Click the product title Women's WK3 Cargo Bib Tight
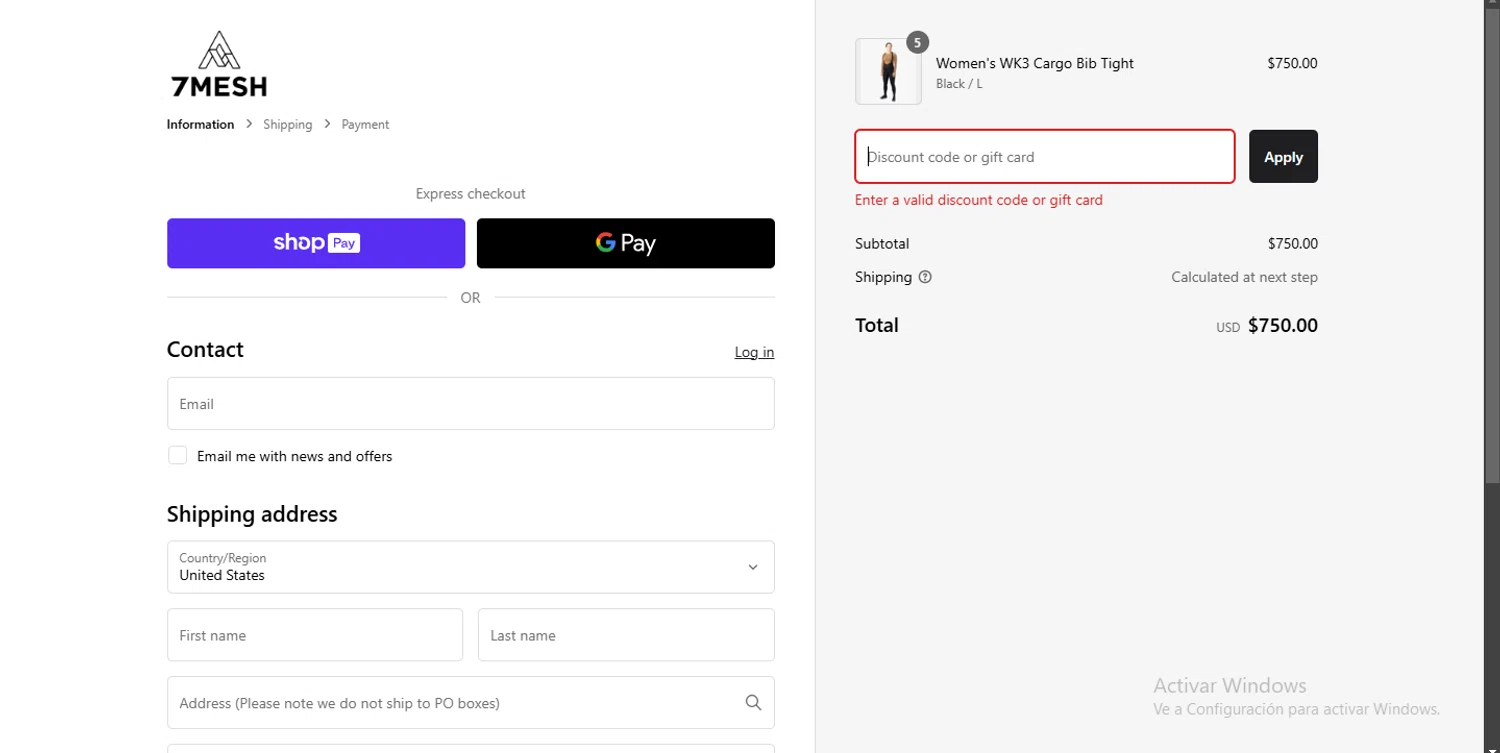Screen dimensions: 1500x753 click(x=1035, y=63)
